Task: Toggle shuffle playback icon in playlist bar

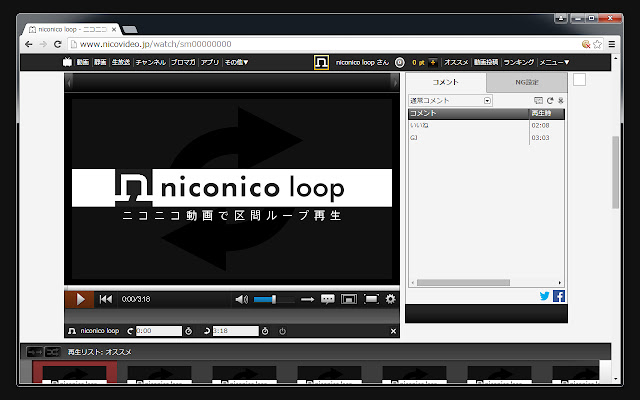Action: coord(52,351)
